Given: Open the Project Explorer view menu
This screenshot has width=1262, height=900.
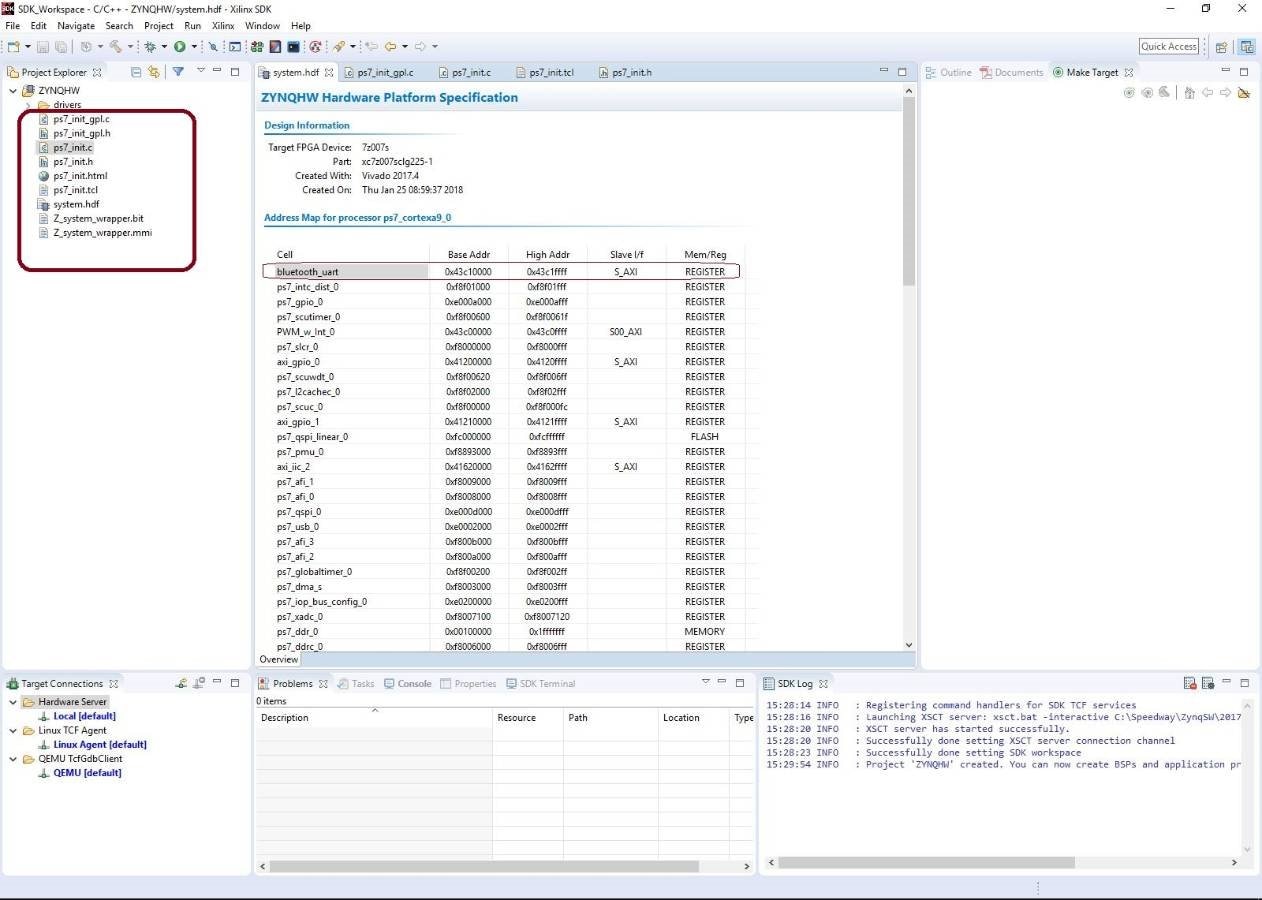Looking at the screenshot, I should coord(200,72).
